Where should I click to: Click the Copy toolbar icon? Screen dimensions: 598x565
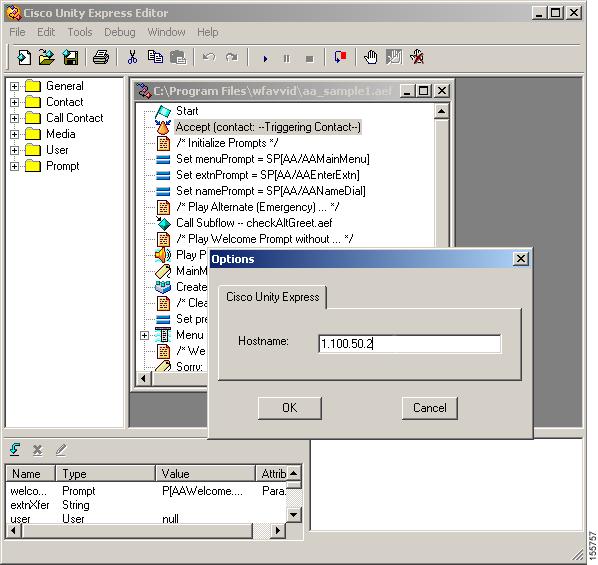(155, 57)
